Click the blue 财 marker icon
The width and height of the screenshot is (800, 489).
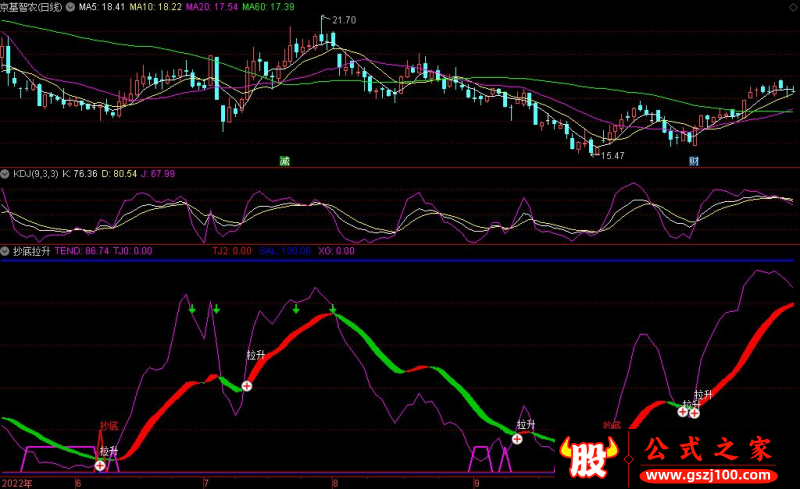pos(694,161)
